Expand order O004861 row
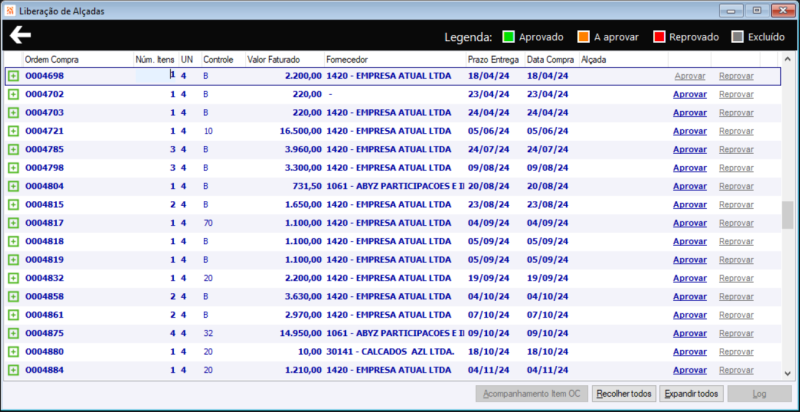The width and height of the screenshot is (800, 412). pyautogui.click(x=13, y=315)
